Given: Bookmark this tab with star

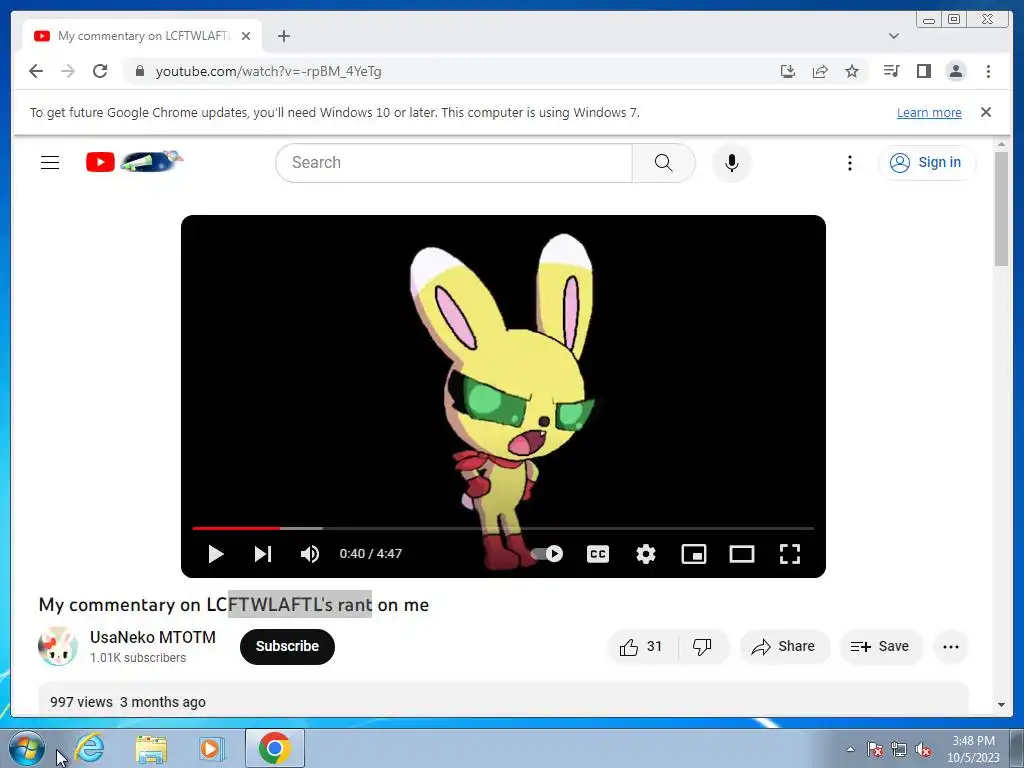Looking at the screenshot, I should pyautogui.click(x=852, y=71).
